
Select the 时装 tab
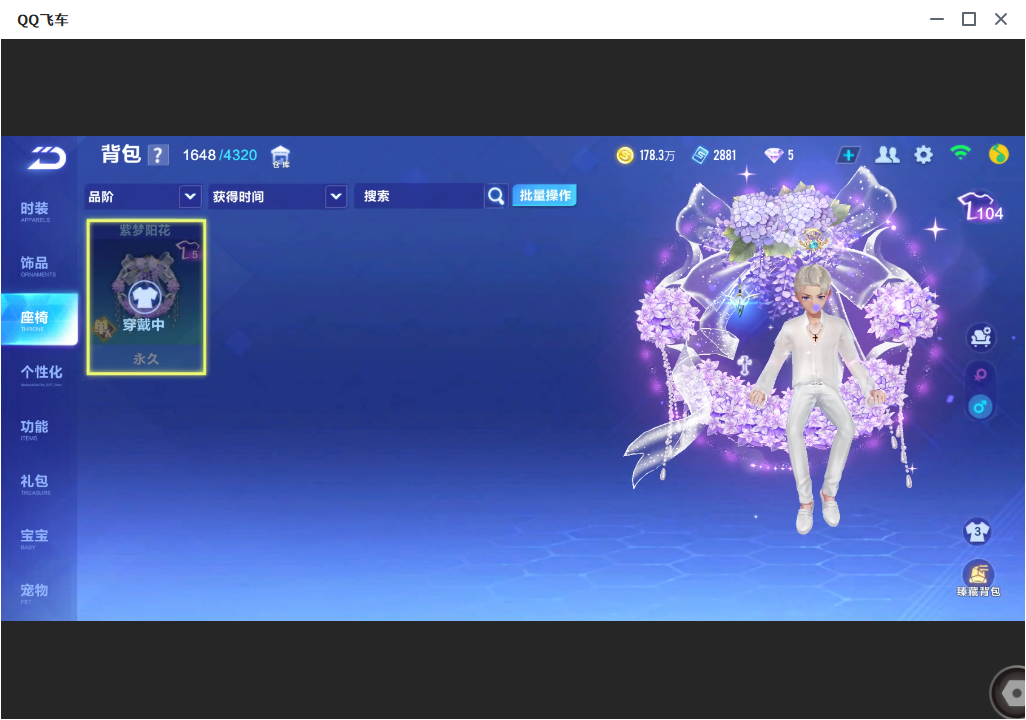[35, 211]
